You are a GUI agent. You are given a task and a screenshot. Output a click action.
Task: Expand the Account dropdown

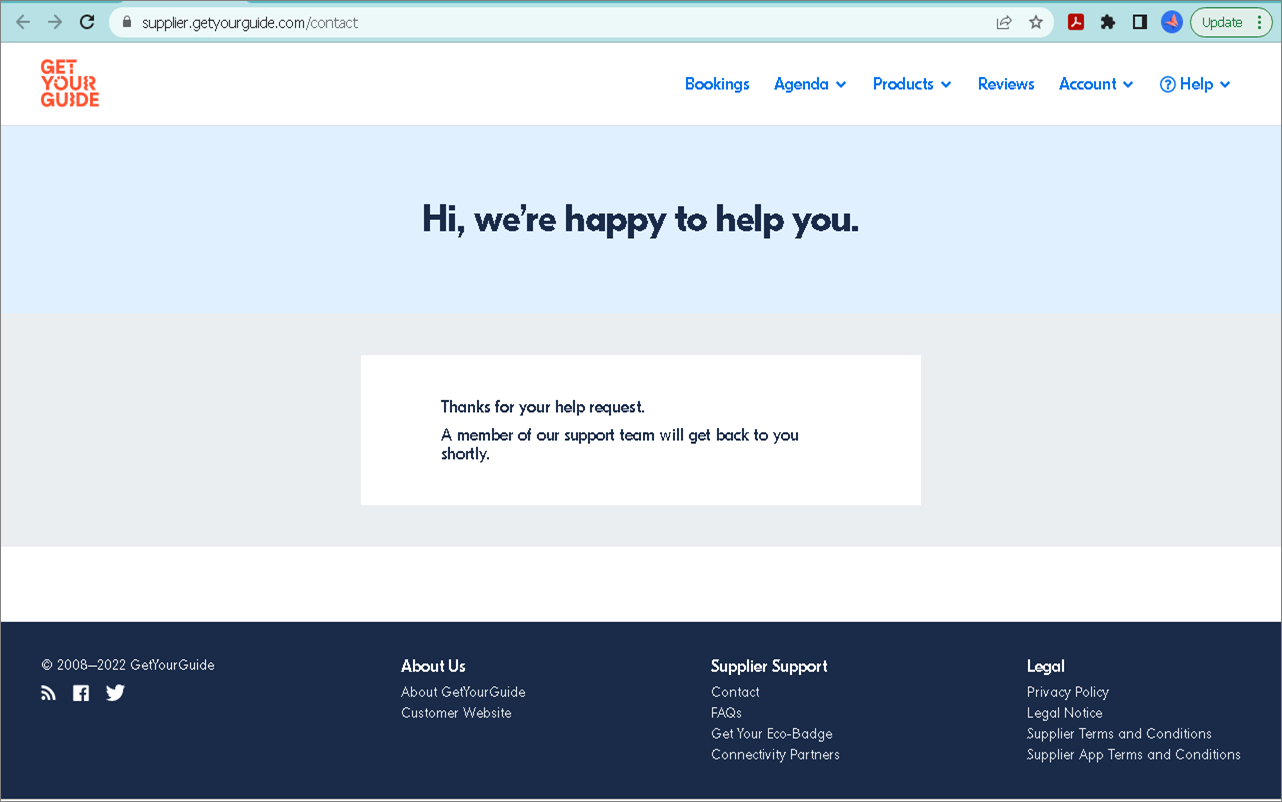pos(1095,84)
